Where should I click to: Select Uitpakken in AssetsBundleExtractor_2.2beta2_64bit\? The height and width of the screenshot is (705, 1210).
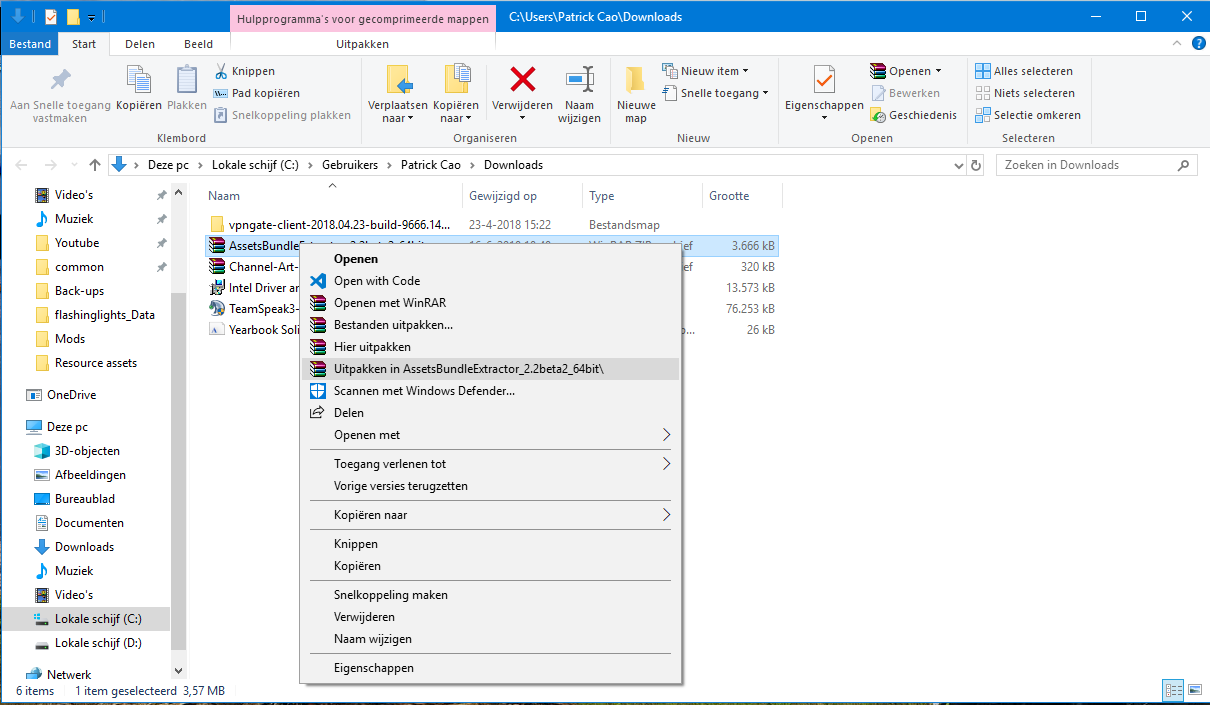pos(490,369)
